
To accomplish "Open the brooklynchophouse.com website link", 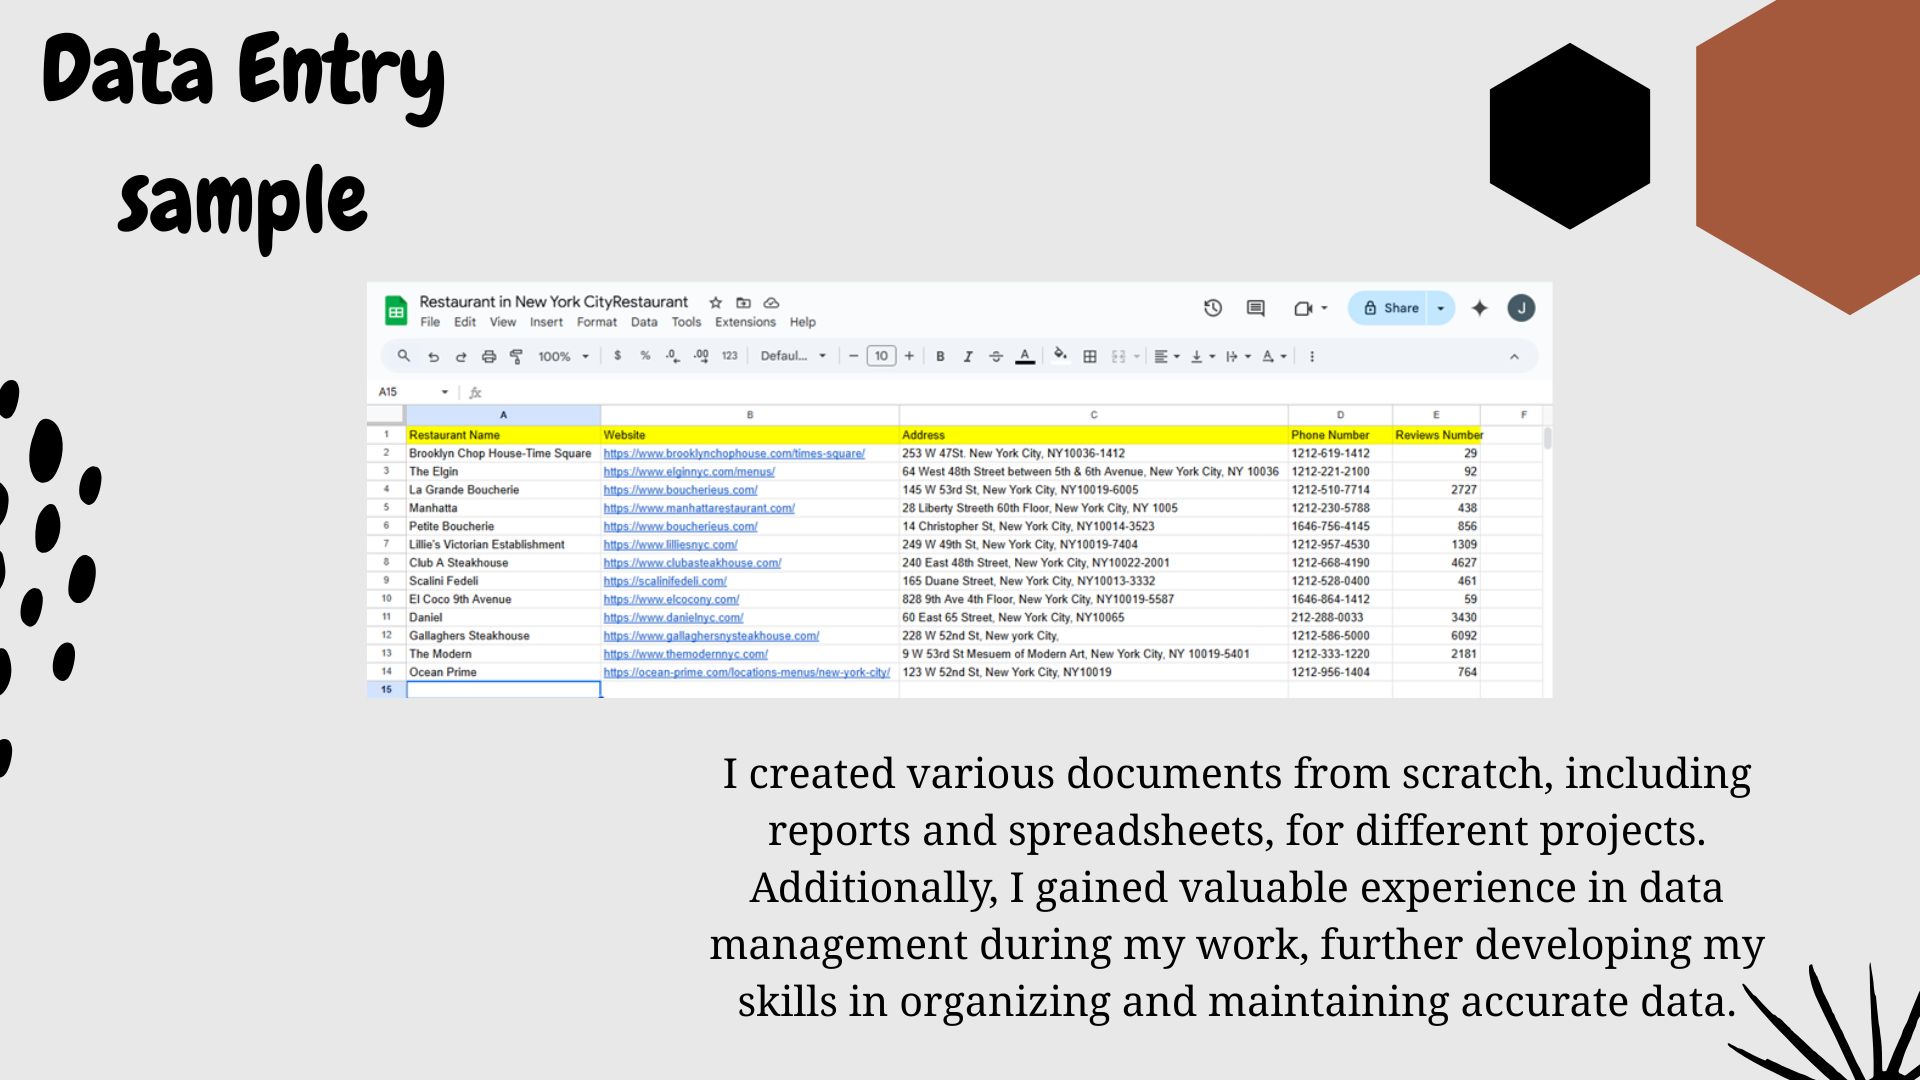I will (734, 453).
